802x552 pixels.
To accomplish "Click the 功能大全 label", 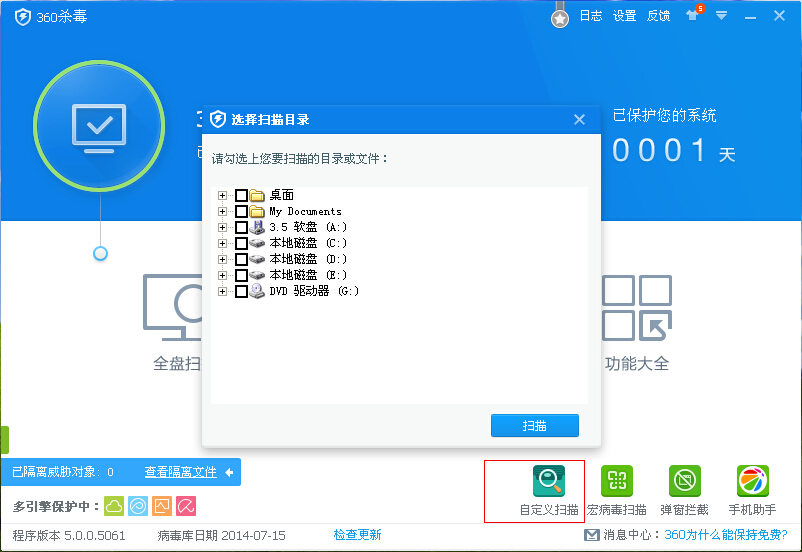I will pos(637,364).
